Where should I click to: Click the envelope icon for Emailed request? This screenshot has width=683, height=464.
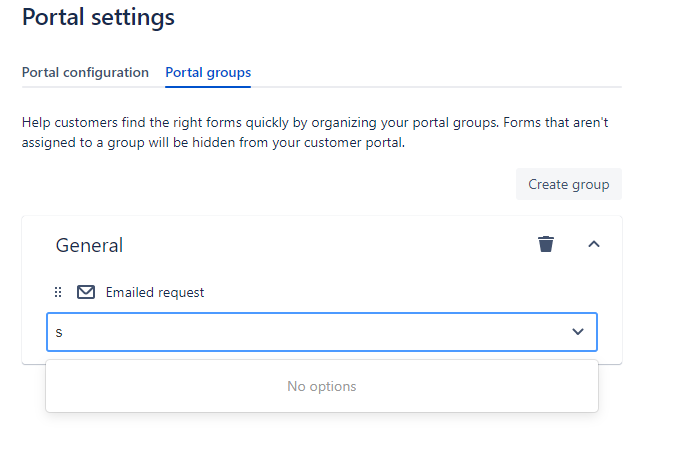click(86, 292)
